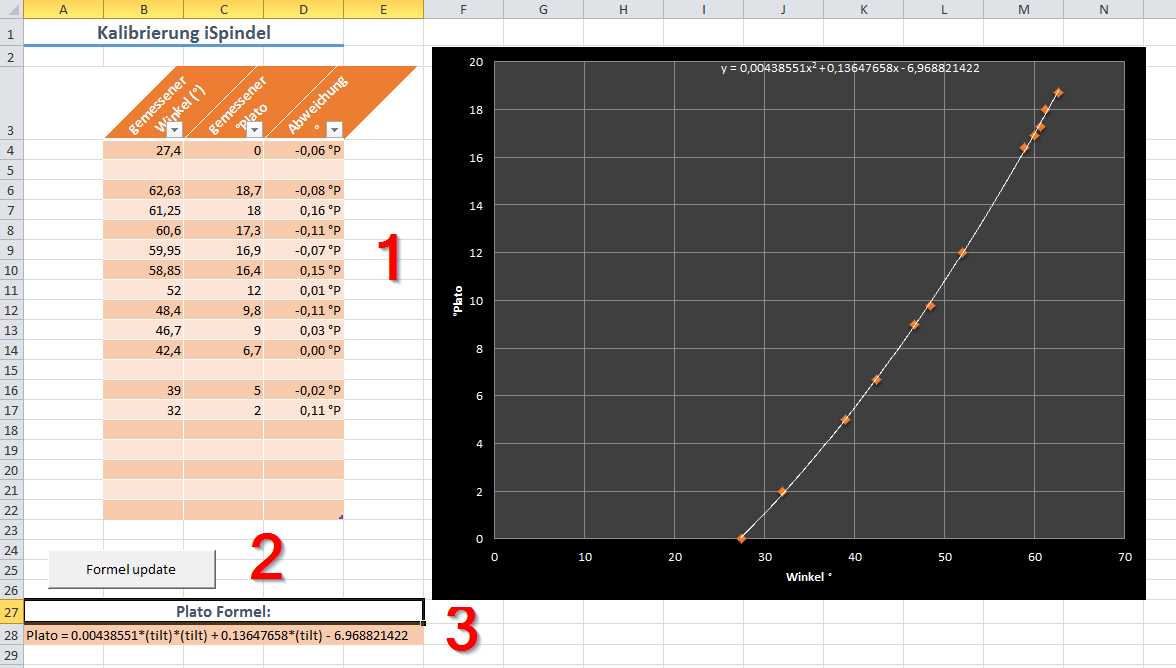The width and height of the screenshot is (1176, 668).
Task: Click the Formel update button
Action: tap(132, 570)
